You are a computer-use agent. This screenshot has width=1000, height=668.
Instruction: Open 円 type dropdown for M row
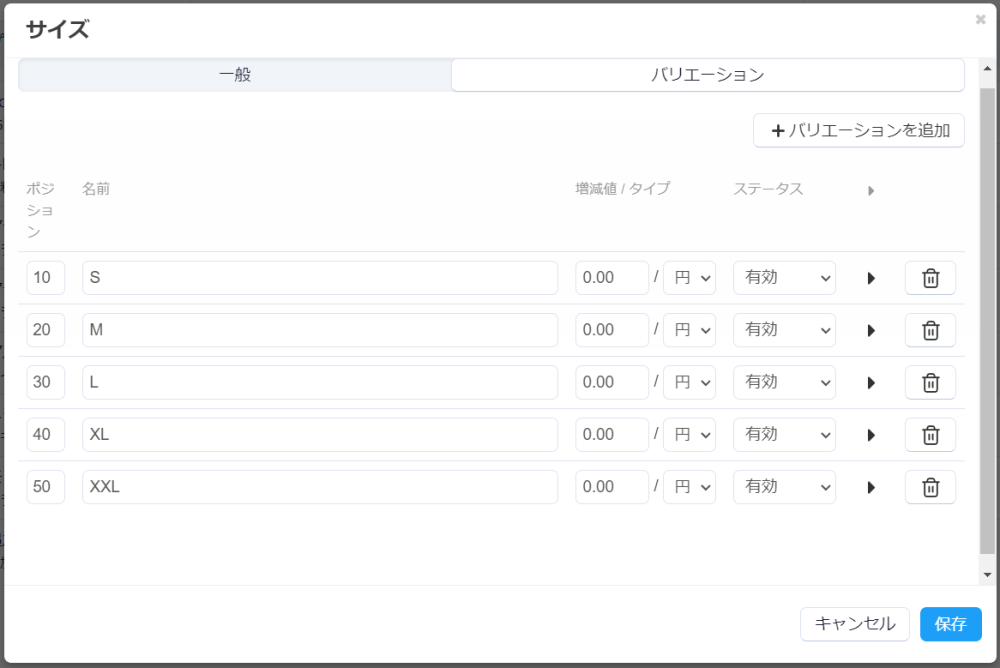689,330
